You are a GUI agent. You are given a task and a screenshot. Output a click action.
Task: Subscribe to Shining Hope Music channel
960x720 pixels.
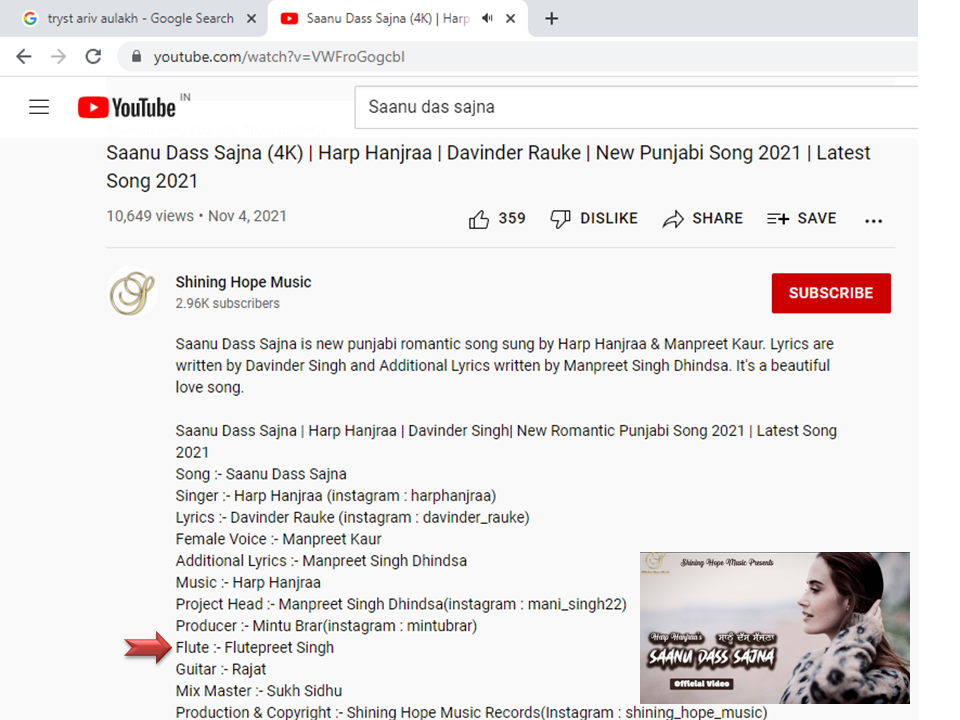tap(830, 293)
